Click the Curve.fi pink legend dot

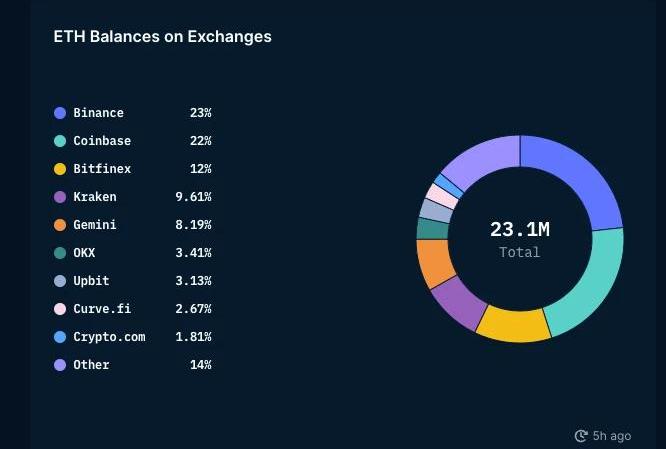(x=60, y=309)
